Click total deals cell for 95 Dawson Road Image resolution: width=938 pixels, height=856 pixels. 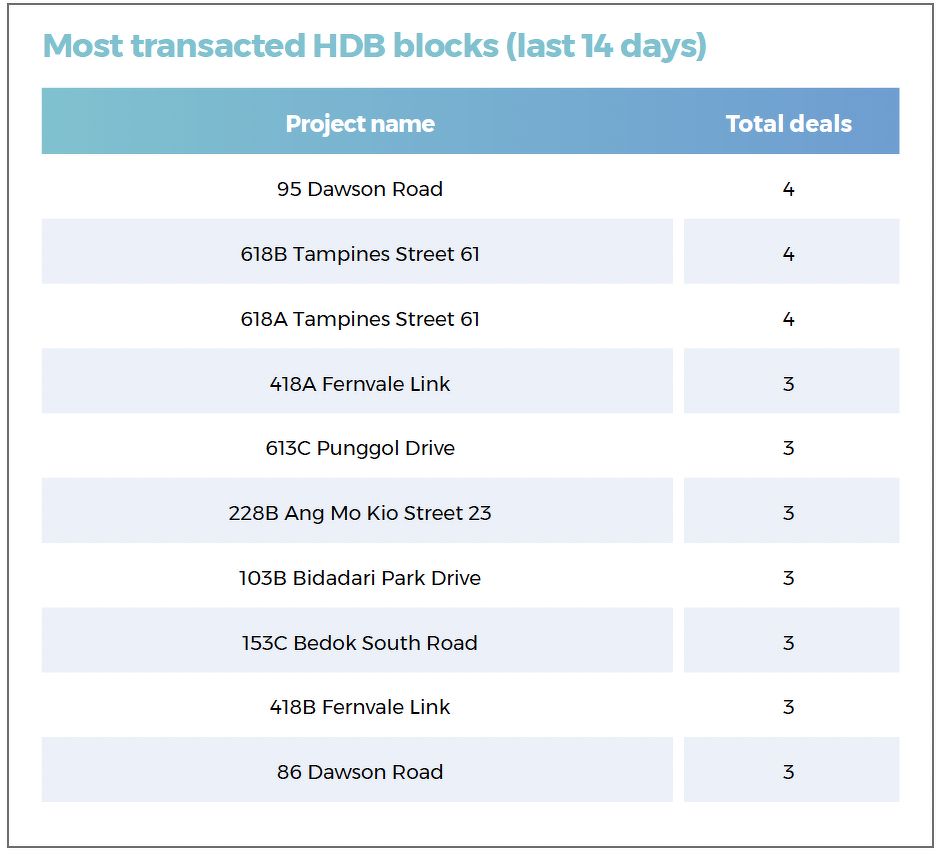pyautogui.click(x=788, y=189)
